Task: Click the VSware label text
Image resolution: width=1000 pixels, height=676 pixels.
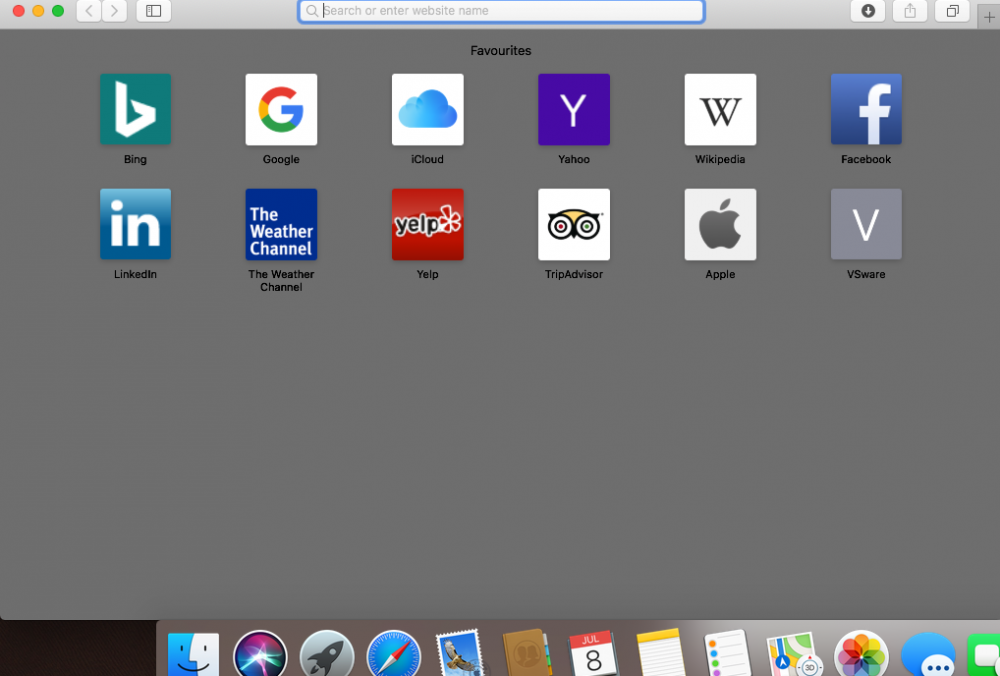Action: tap(866, 274)
